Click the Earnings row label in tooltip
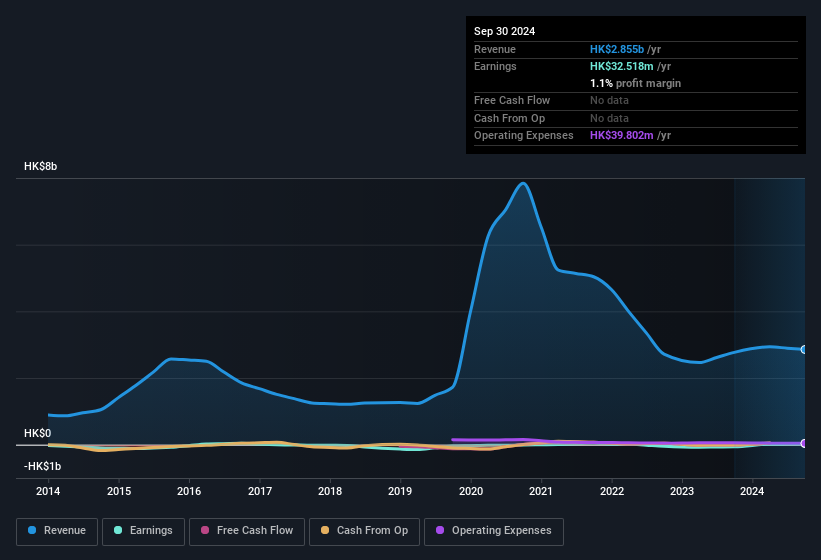This screenshot has height=560, width=821. tap(495, 66)
